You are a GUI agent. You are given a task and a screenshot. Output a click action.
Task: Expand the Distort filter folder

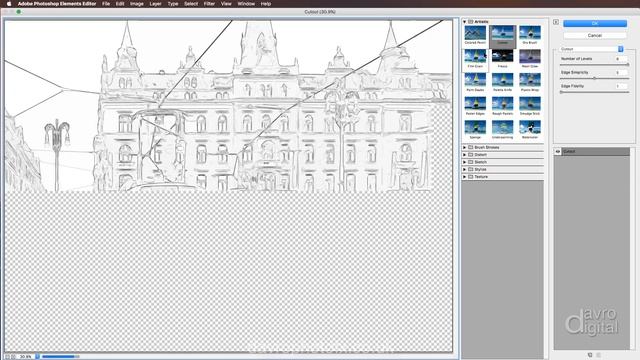point(464,155)
